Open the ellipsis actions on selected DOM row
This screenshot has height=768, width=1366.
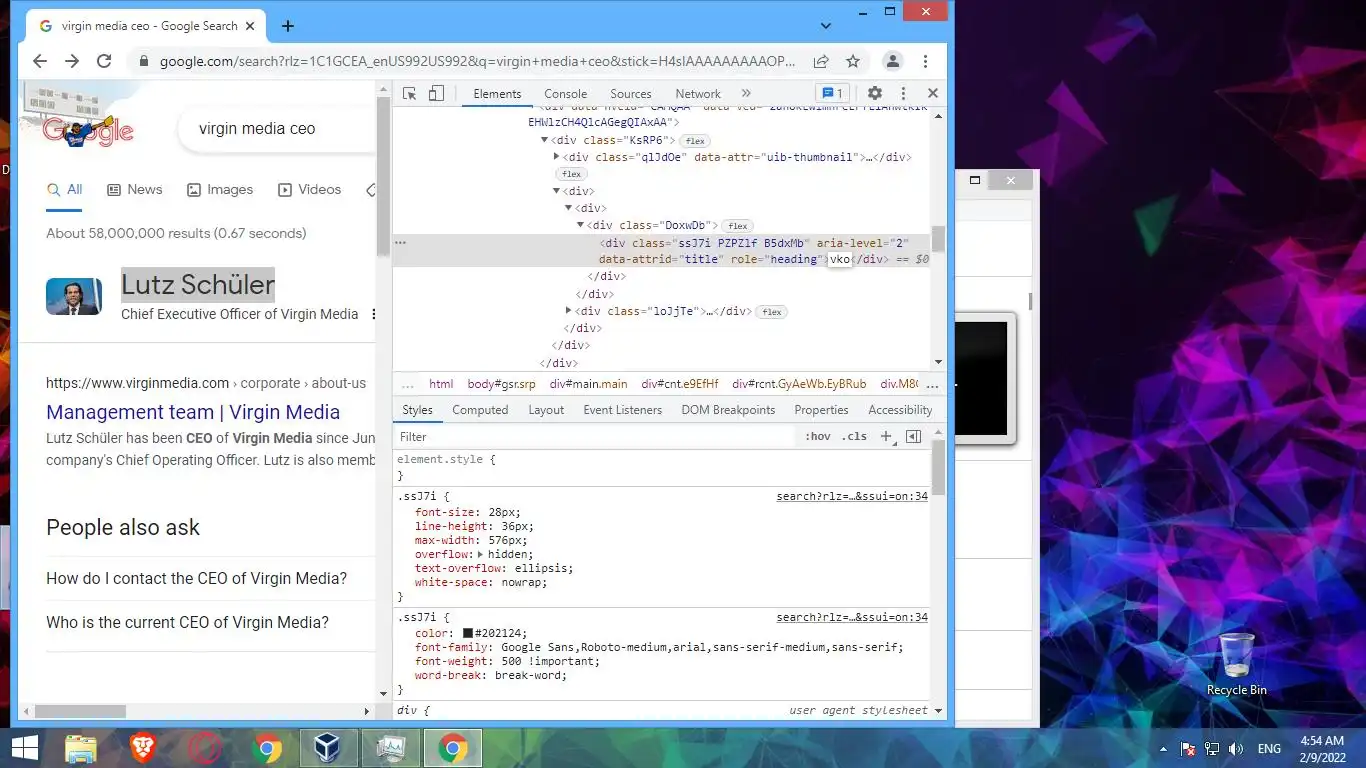(x=400, y=243)
